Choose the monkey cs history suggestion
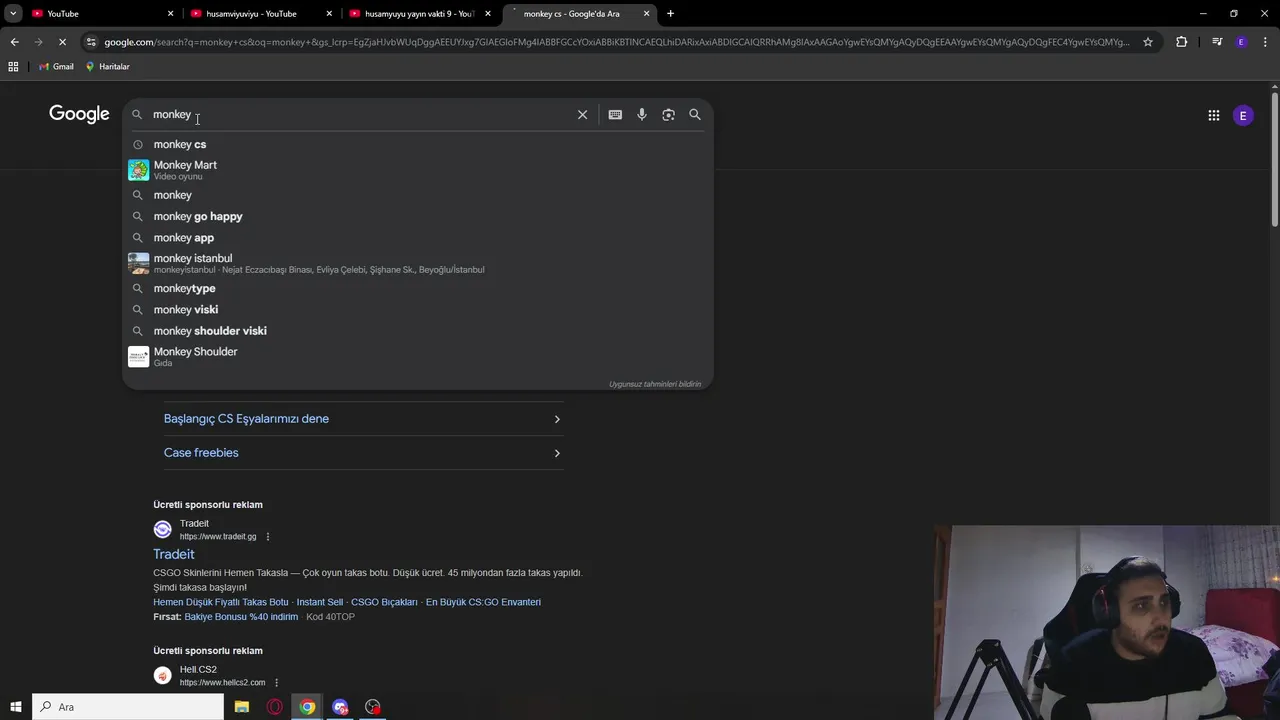 coord(417,144)
